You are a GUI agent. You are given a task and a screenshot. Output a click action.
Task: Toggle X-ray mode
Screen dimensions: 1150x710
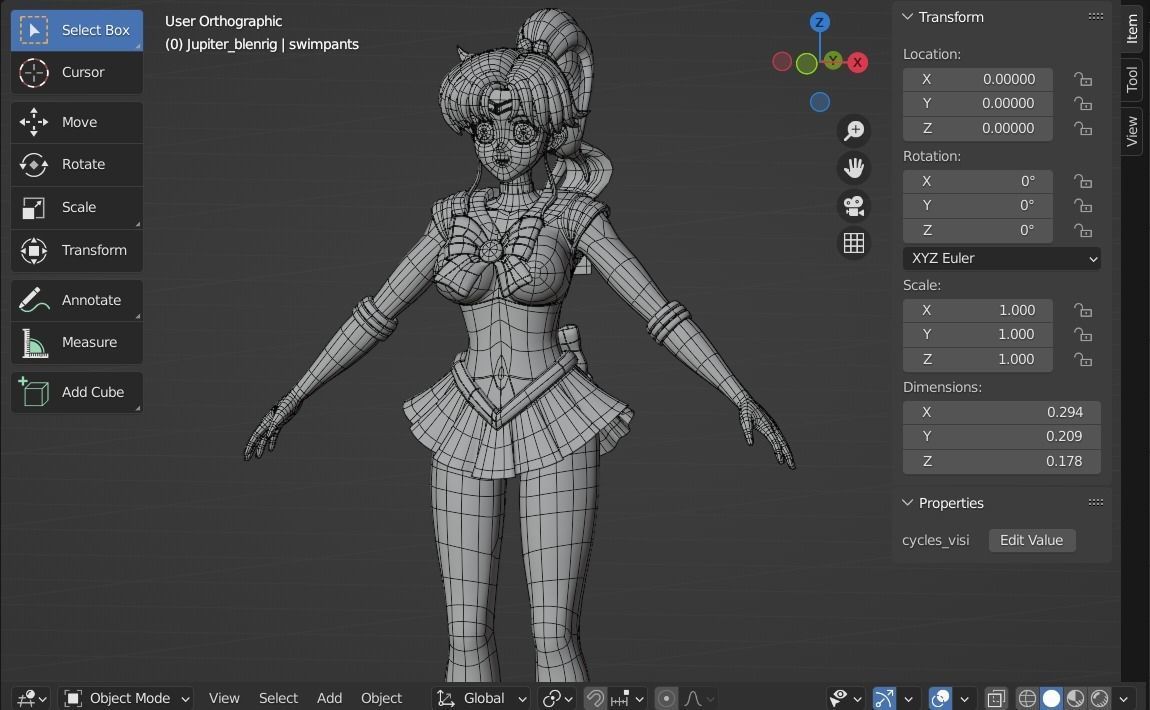[996, 698]
